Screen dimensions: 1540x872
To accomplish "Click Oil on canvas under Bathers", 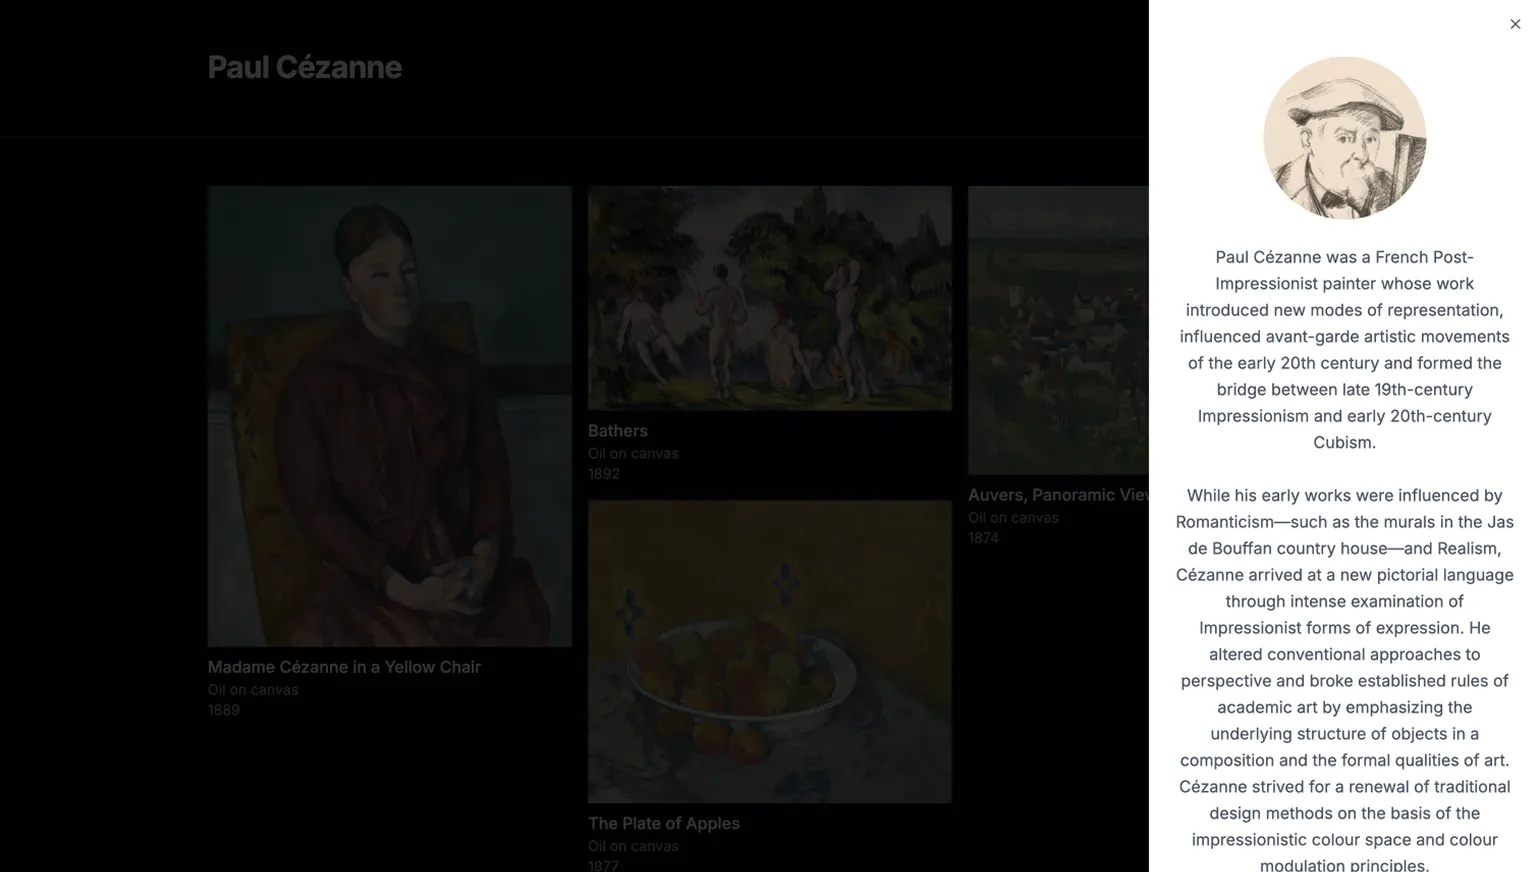I will 633,452.
